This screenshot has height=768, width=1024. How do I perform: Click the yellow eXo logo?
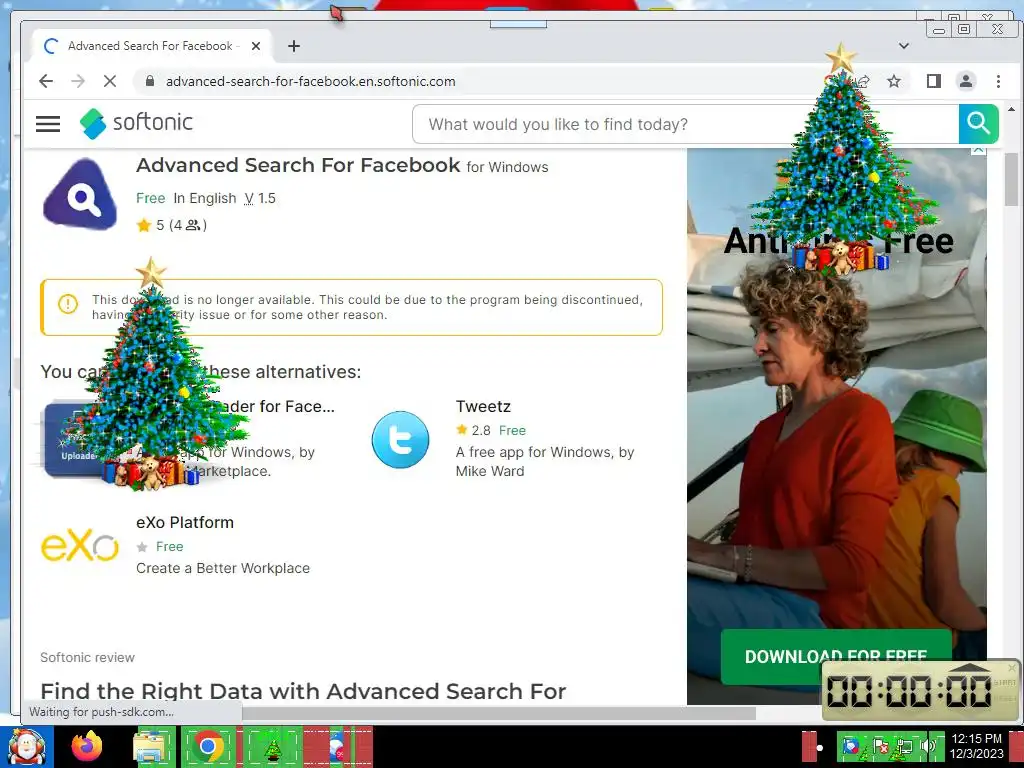(x=80, y=546)
